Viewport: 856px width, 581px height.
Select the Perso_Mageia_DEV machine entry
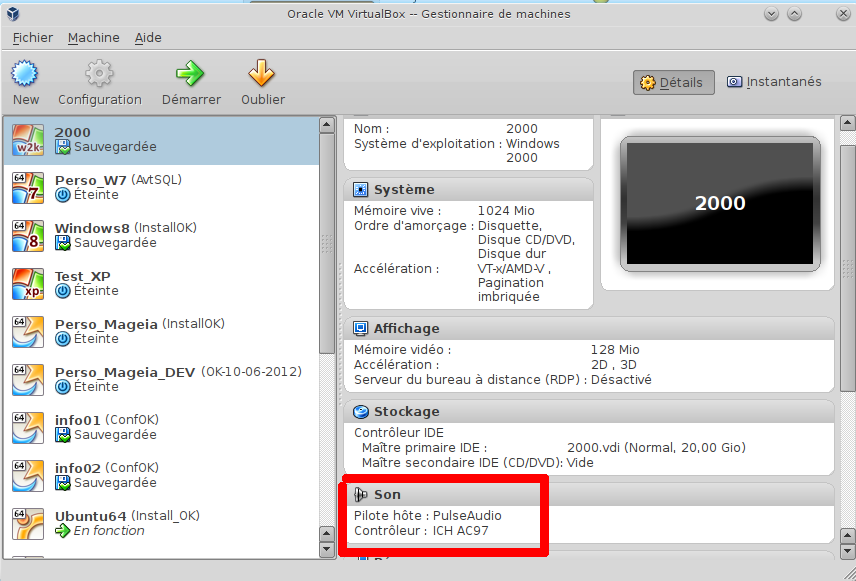click(x=161, y=380)
